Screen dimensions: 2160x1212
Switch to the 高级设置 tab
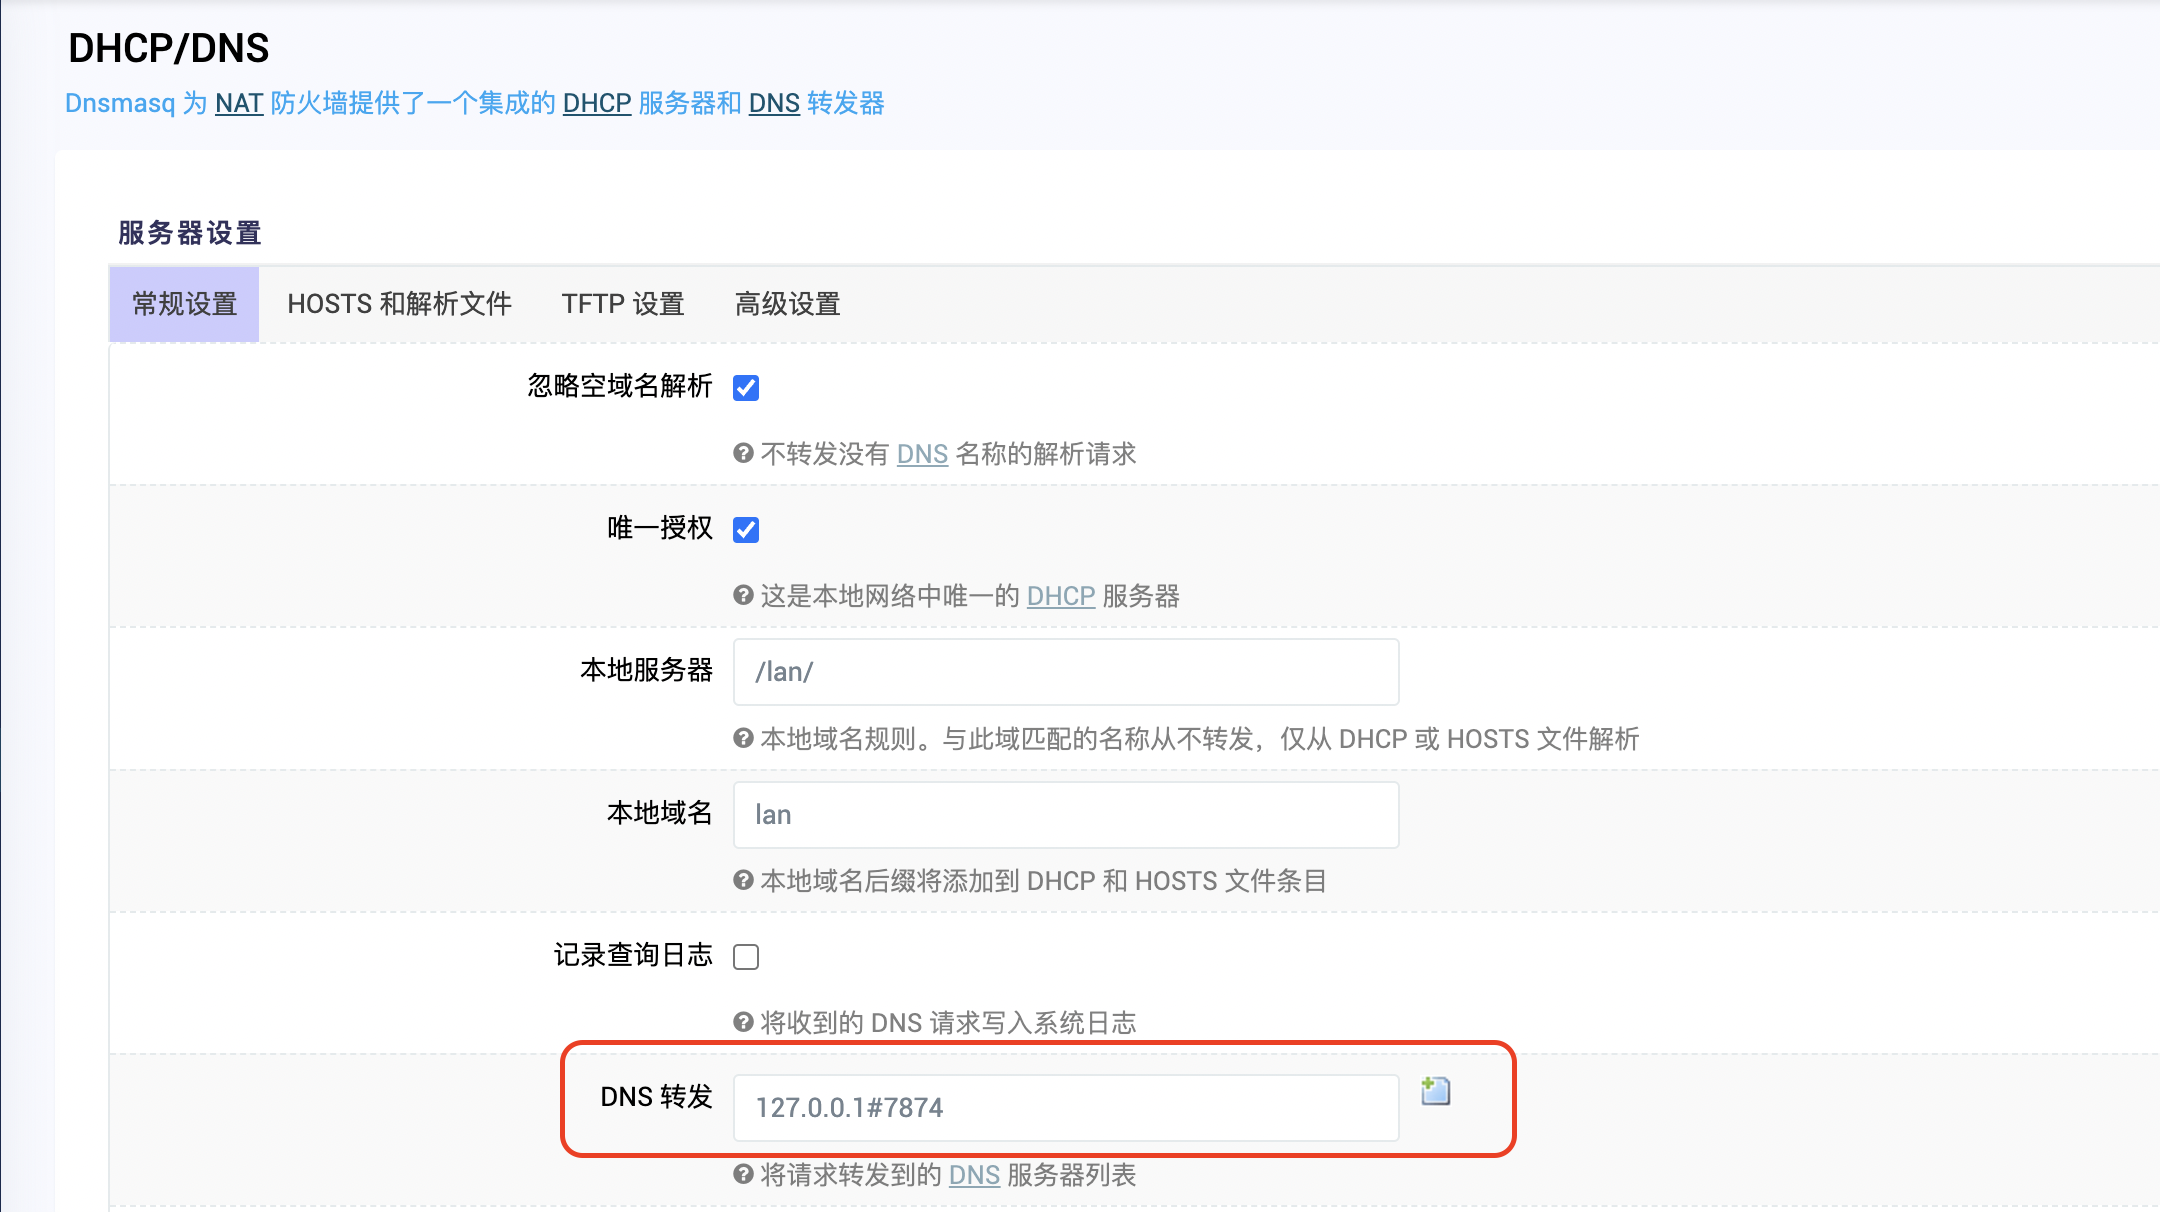coord(787,304)
